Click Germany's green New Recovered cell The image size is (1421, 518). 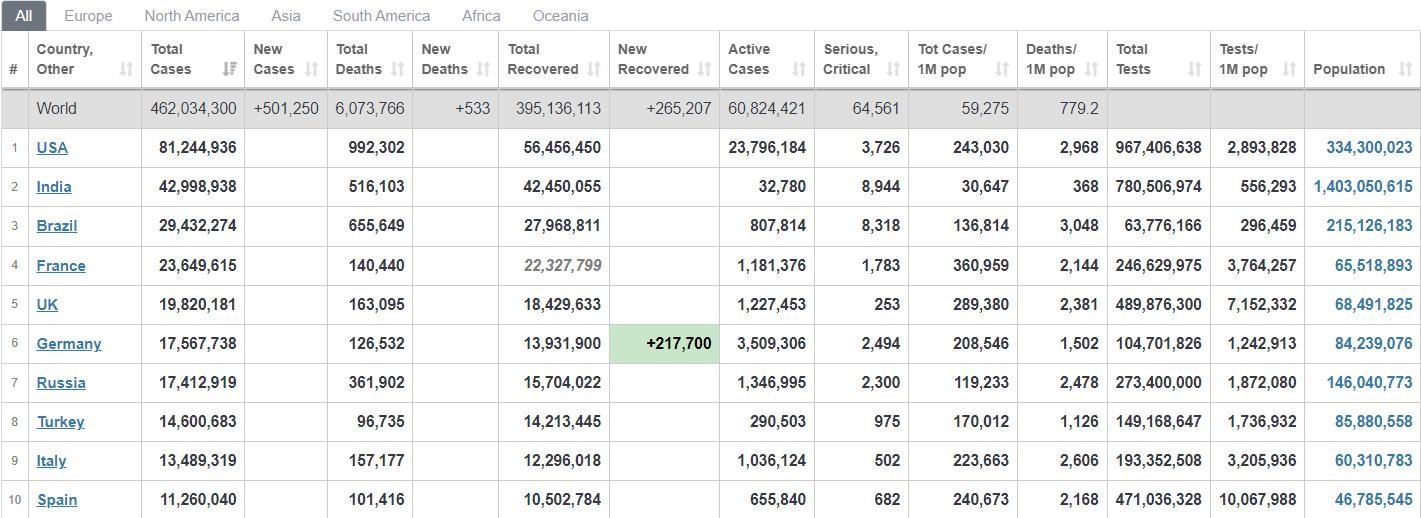coord(664,344)
